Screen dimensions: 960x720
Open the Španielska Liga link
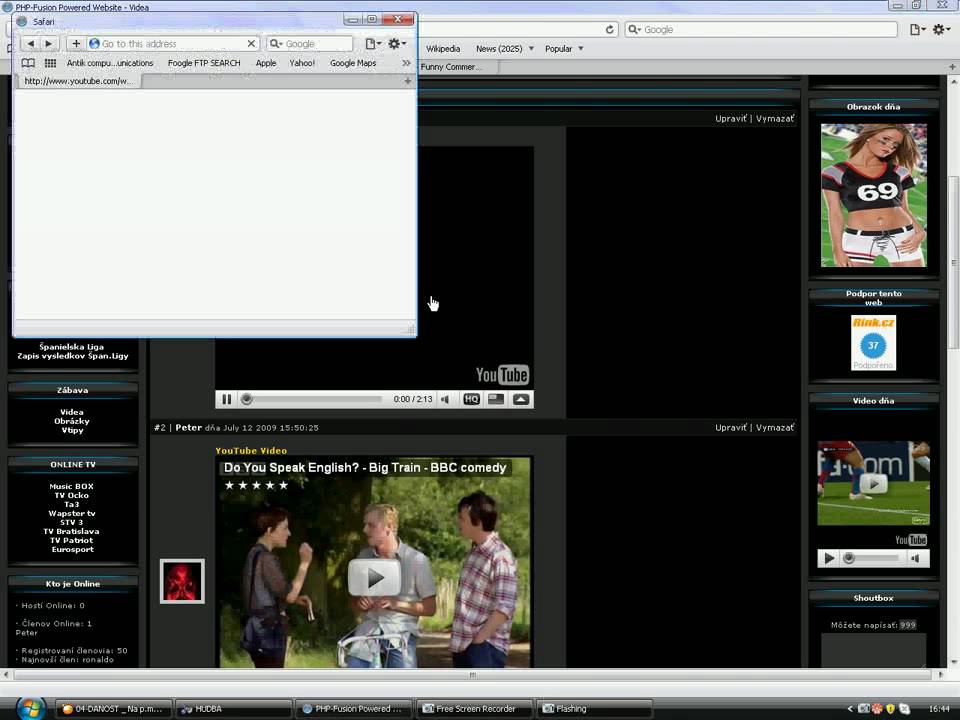point(72,347)
